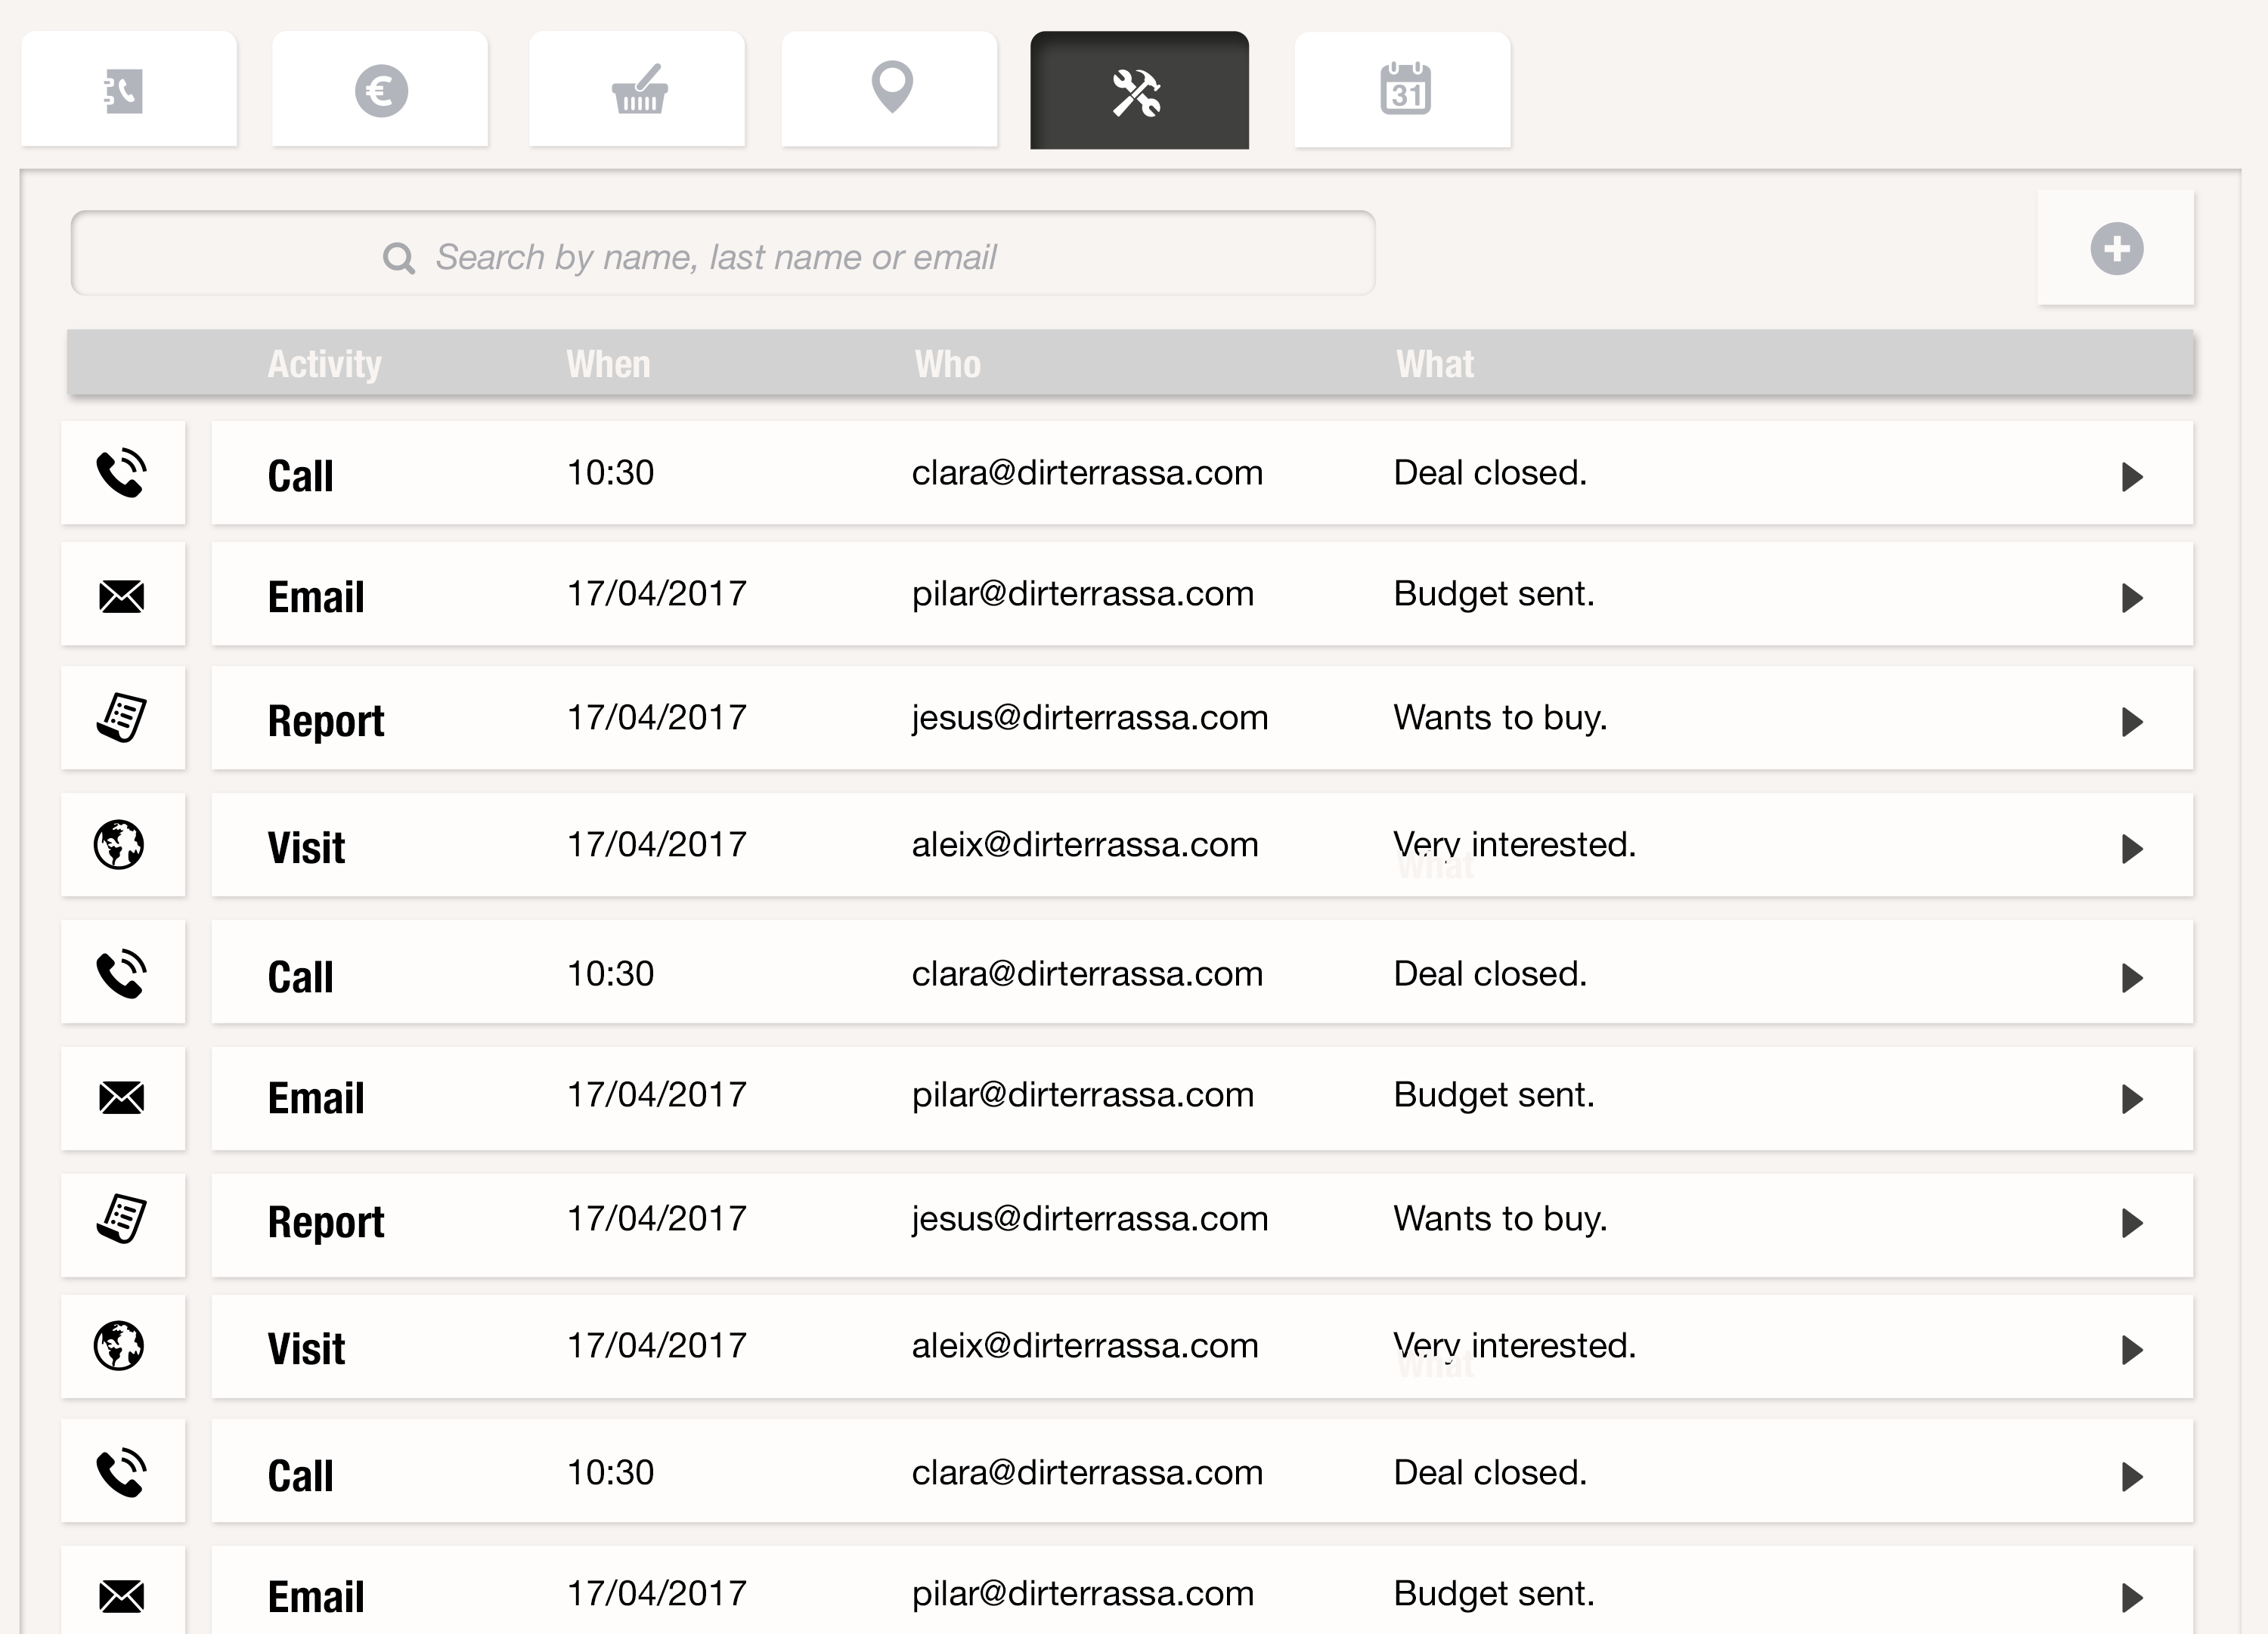
Task: Click pilar@dirterrassa.com in first Email row
Action: pyautogui.click(x=1082, y=594)
